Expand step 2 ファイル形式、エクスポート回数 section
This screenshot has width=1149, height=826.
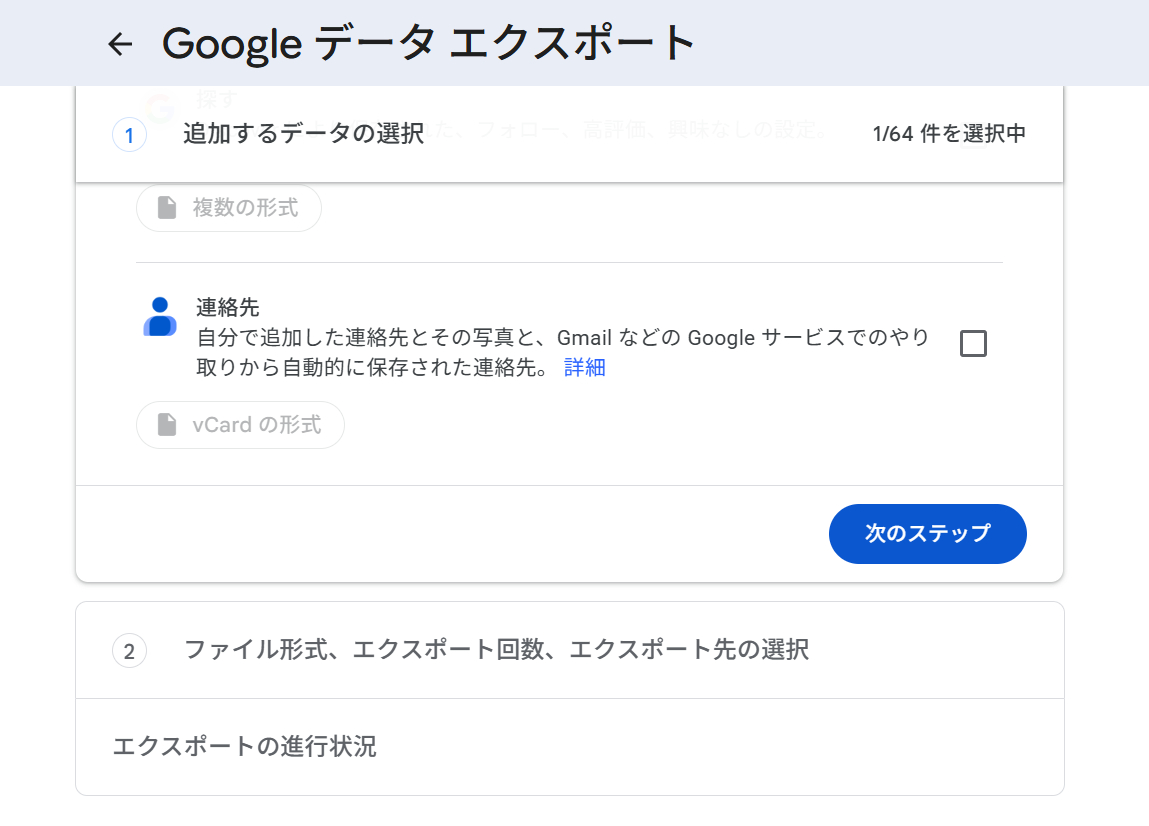point(569,650)
